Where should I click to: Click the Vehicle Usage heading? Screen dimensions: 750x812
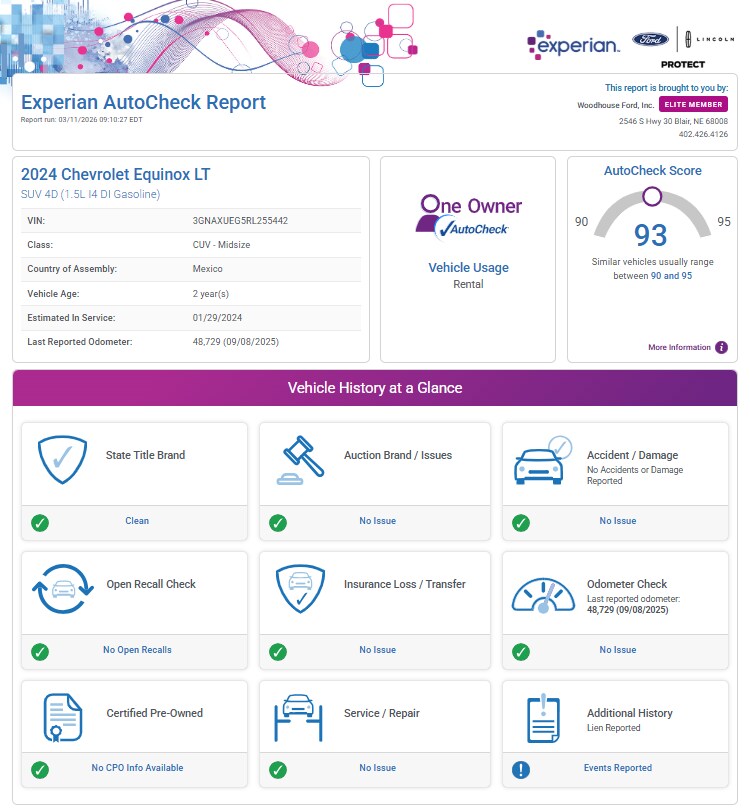pos(468,268)
